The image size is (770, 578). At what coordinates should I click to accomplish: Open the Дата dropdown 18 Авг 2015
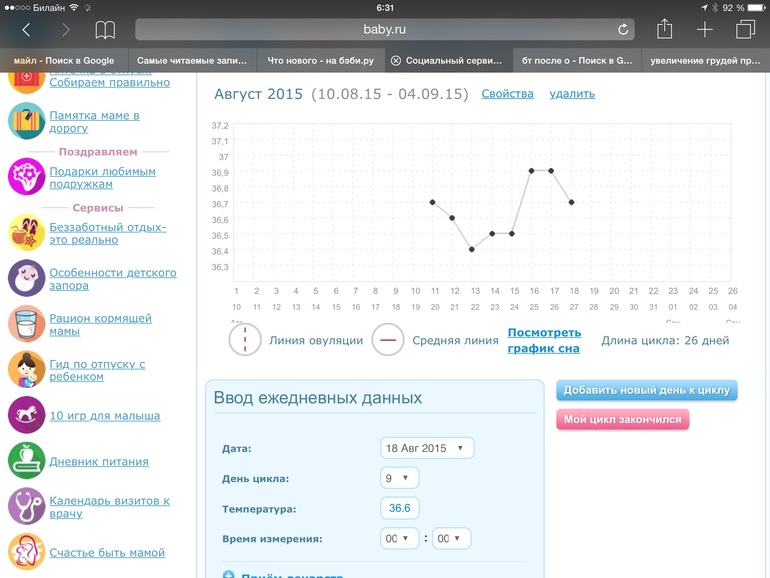[x=427, y=448]
